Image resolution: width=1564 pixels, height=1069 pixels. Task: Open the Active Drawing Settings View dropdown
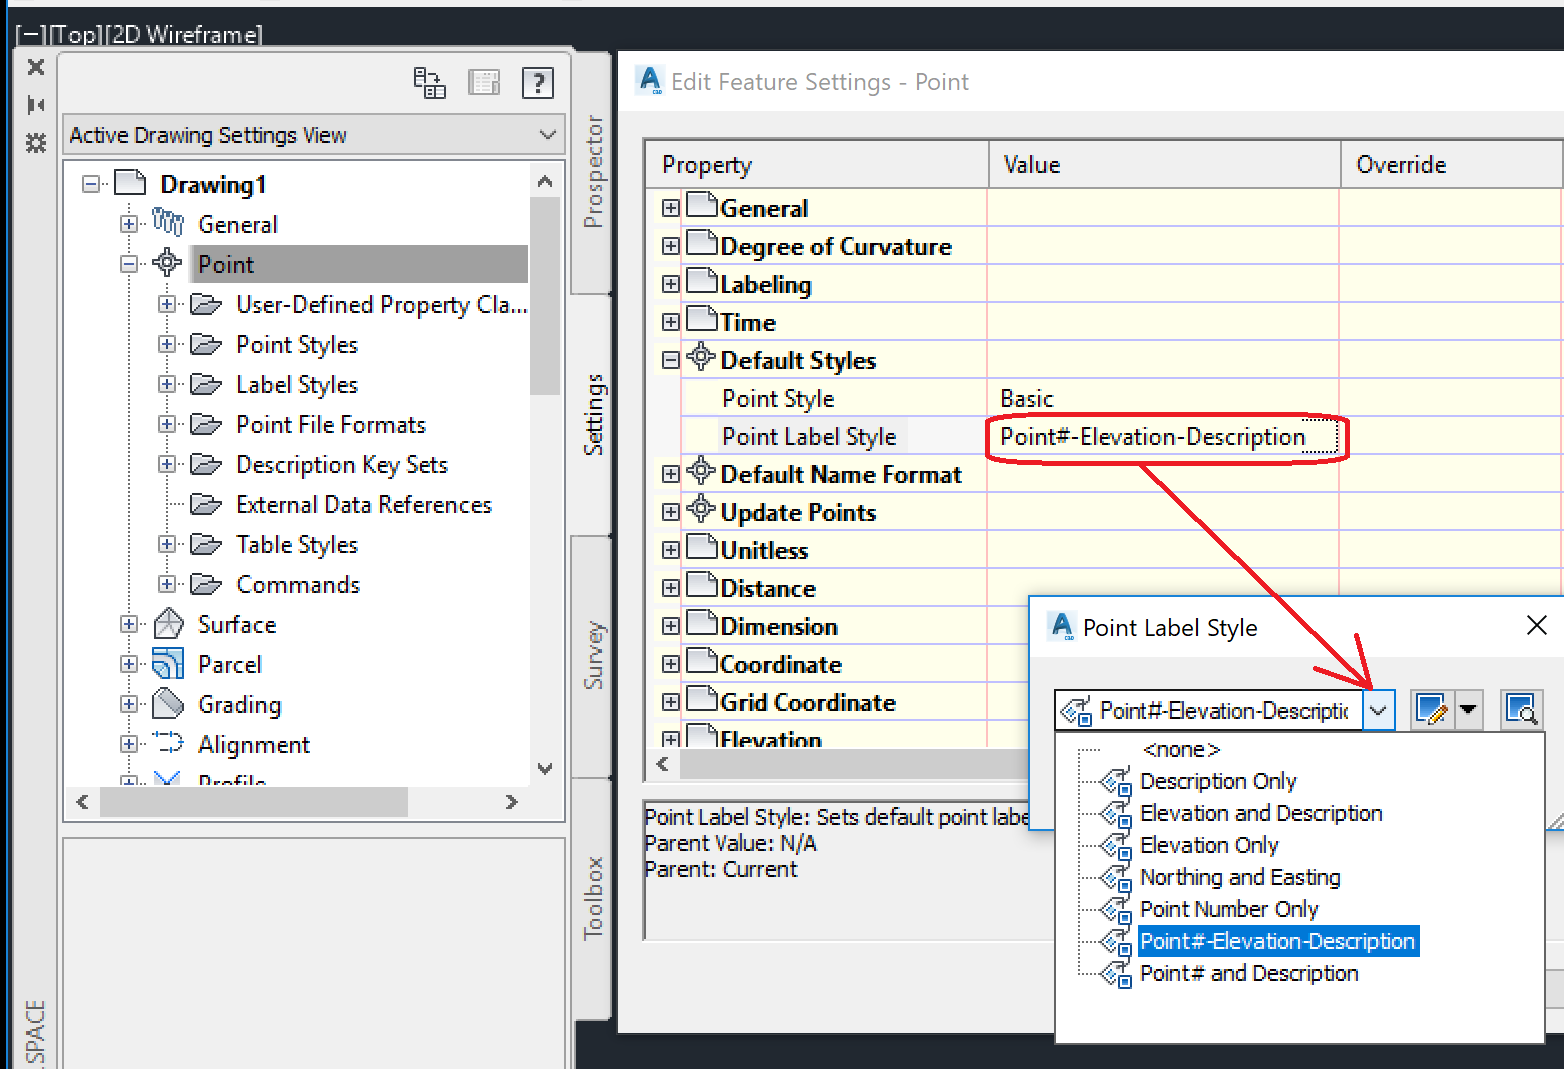coord(547,134)
